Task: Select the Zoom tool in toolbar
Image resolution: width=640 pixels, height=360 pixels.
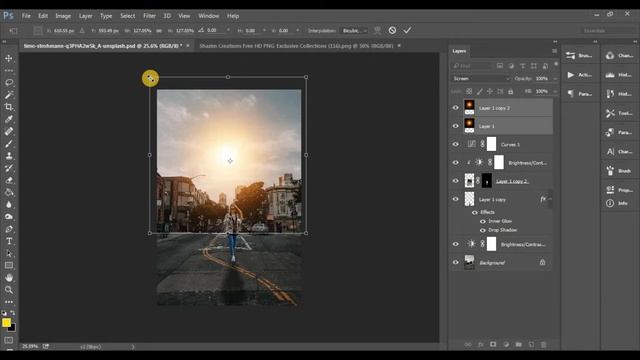Action: coord(9,290)
